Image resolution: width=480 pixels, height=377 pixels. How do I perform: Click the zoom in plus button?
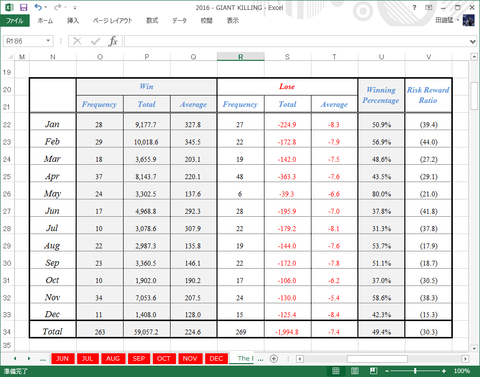coord(444,371)
